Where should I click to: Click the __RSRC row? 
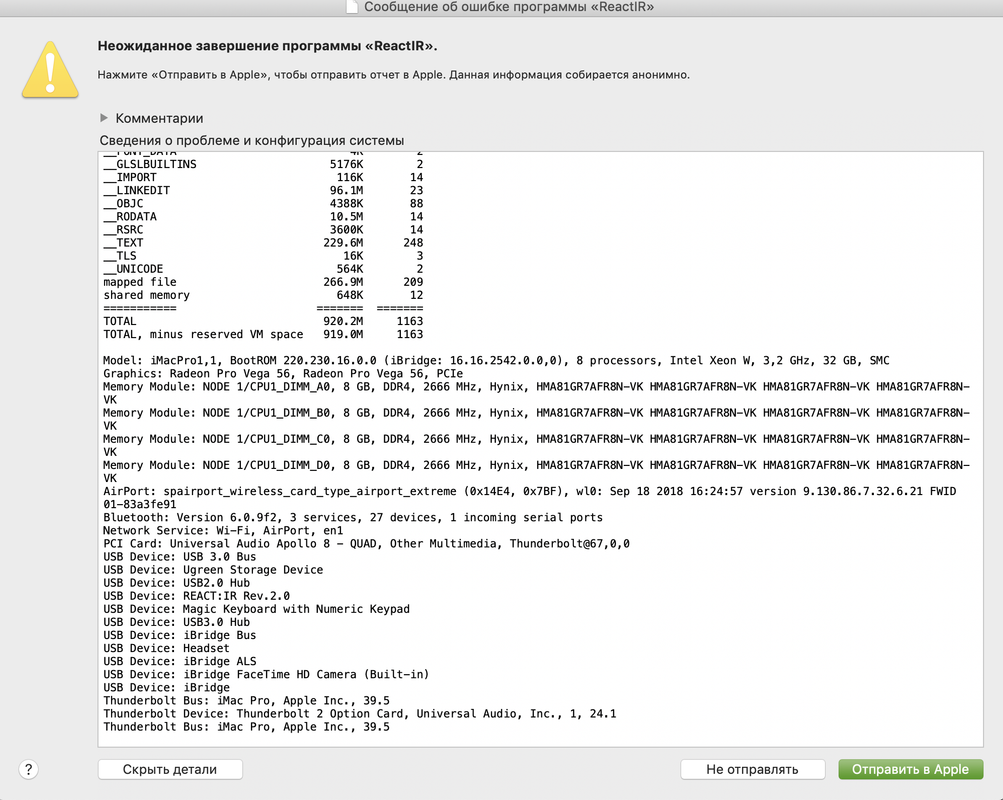tap(263, 230)
